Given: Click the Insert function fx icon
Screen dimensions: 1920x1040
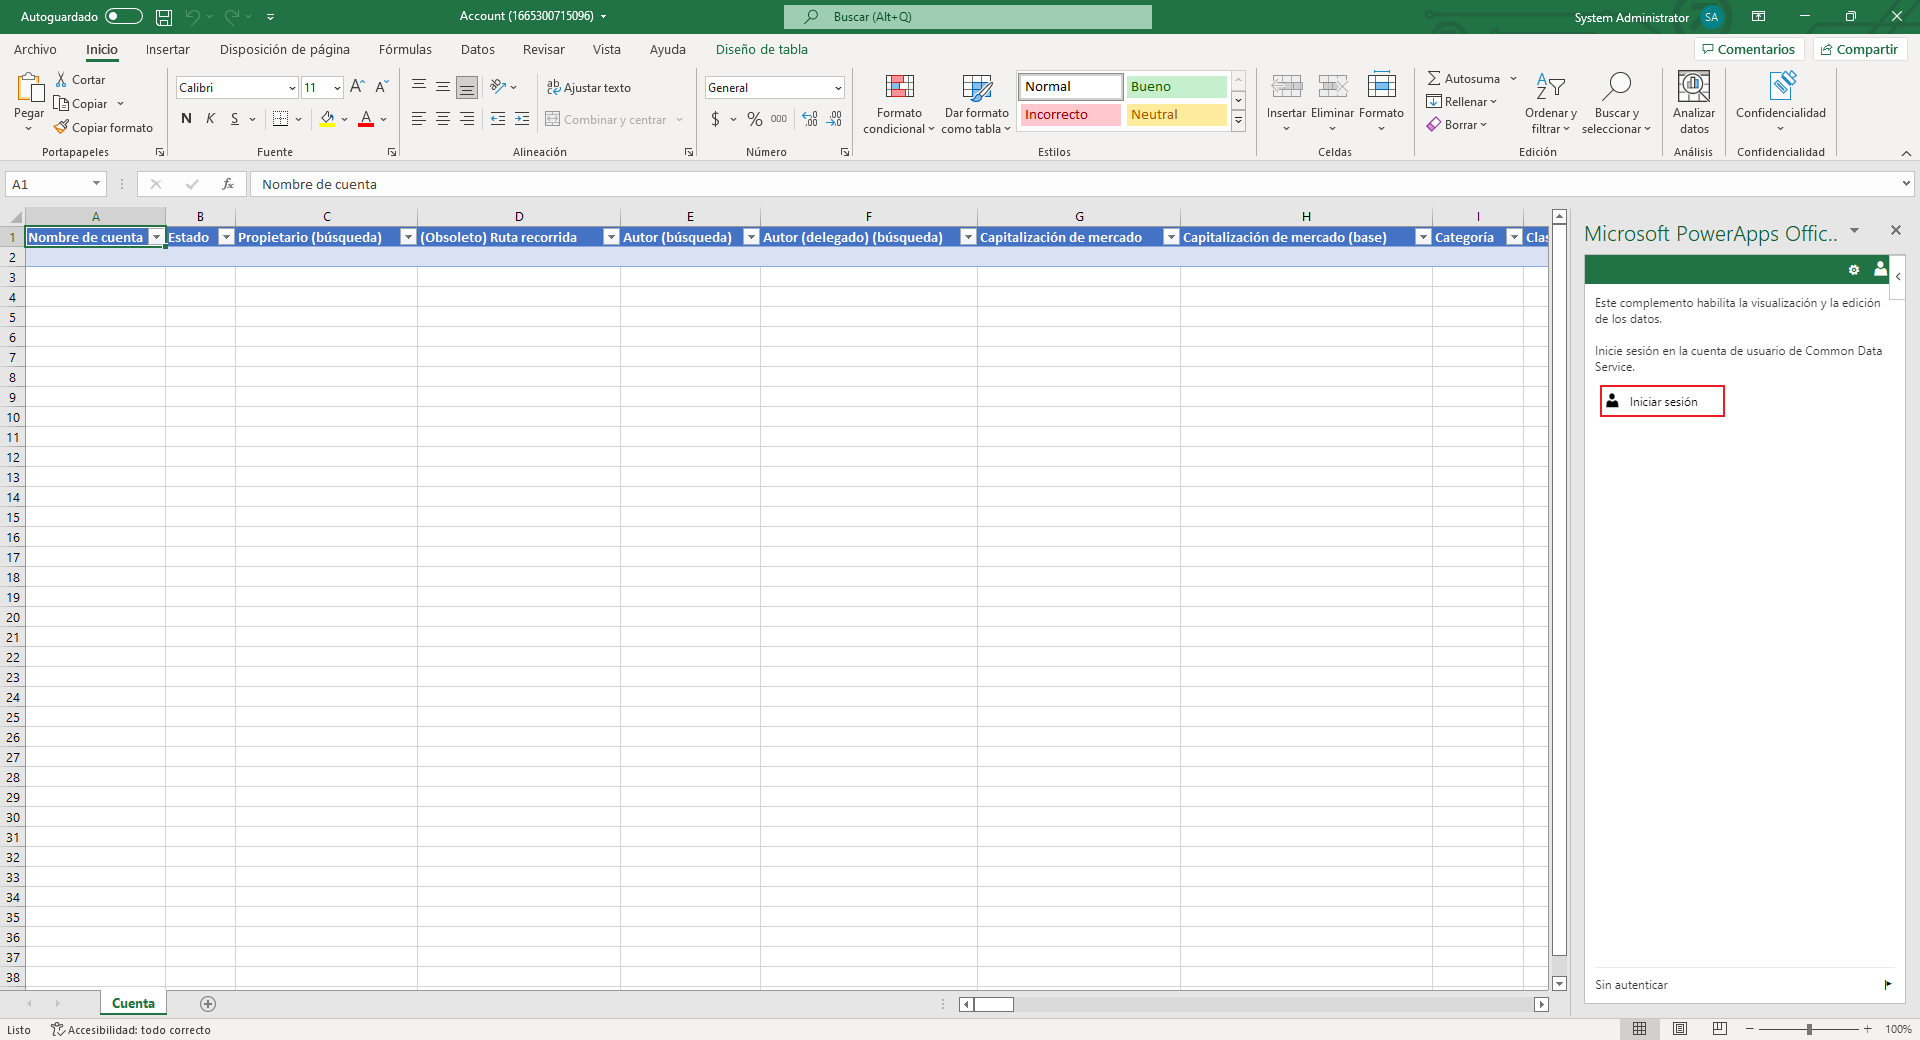Looking at the screenshot, I should tap(228, 184).
